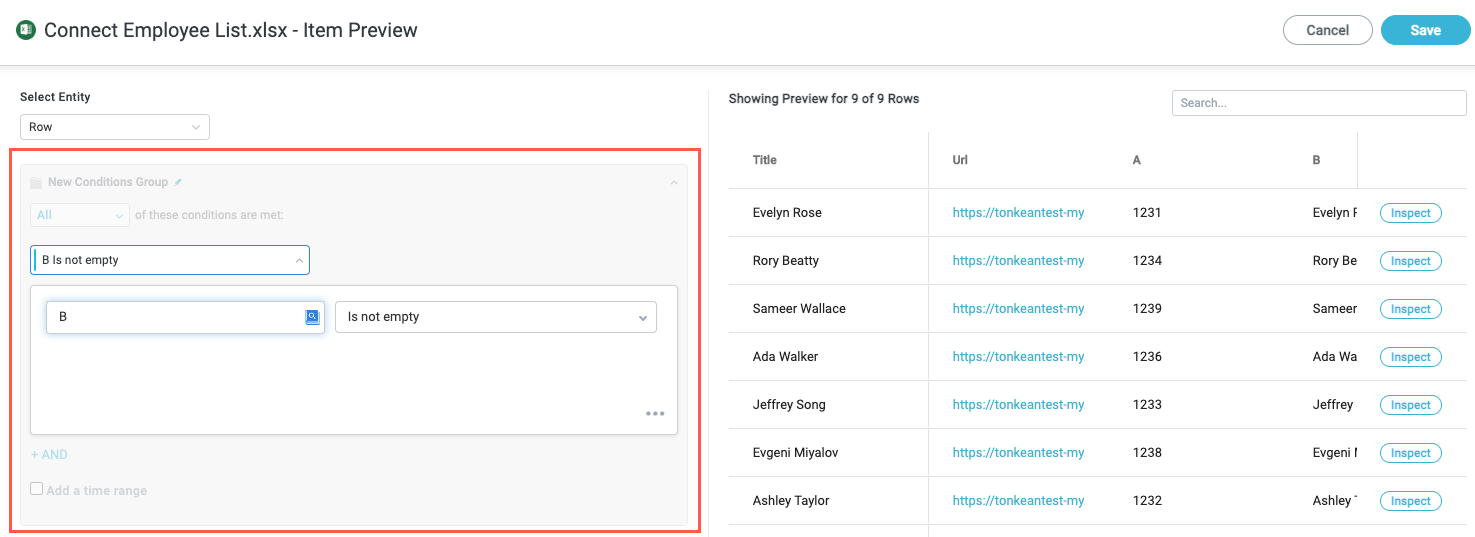Click the Excel file icon in header
This screenshot has height=537, width=1475.
click(26, 30)
